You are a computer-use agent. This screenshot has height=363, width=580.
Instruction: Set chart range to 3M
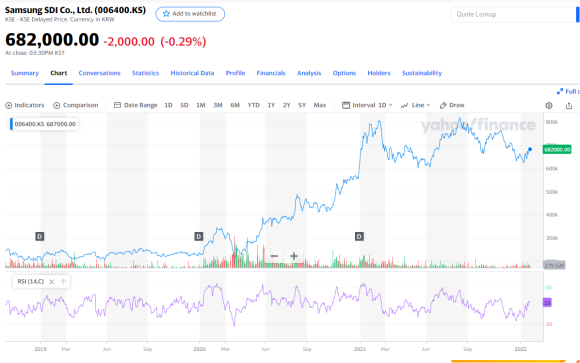tap(218, 105)
